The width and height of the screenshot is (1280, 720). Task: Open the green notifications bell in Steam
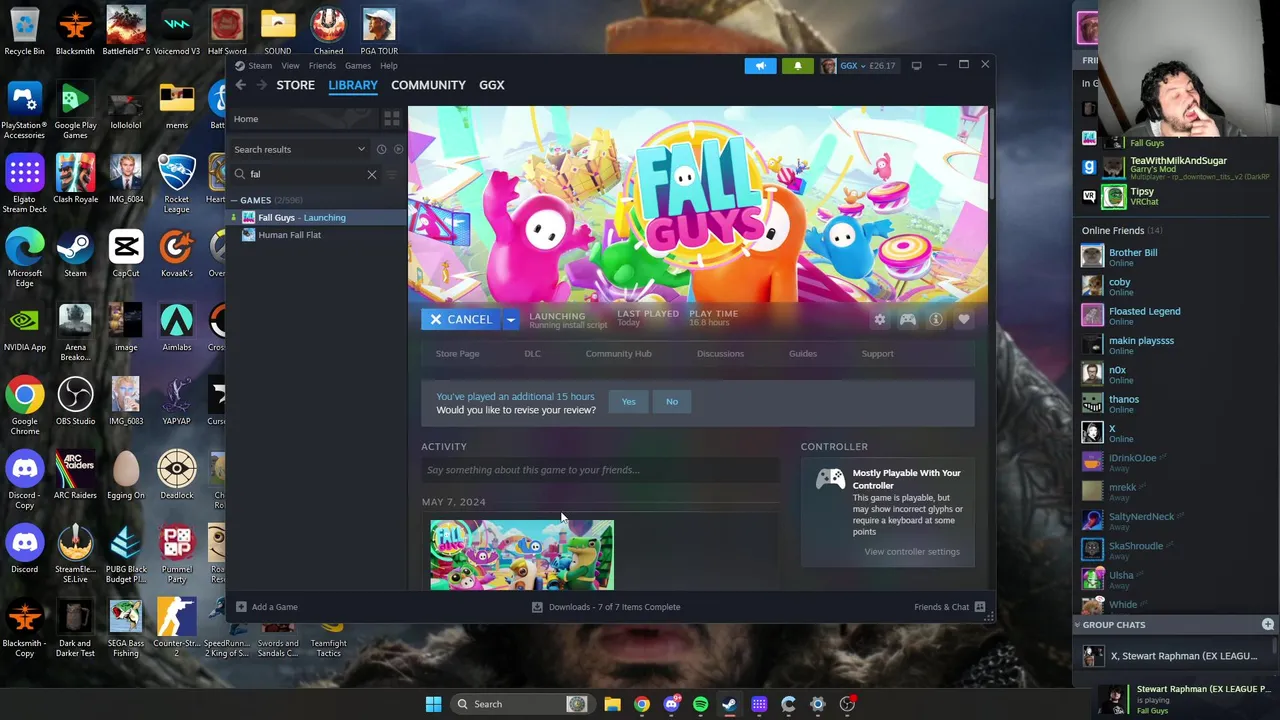[x=797, y=66]
